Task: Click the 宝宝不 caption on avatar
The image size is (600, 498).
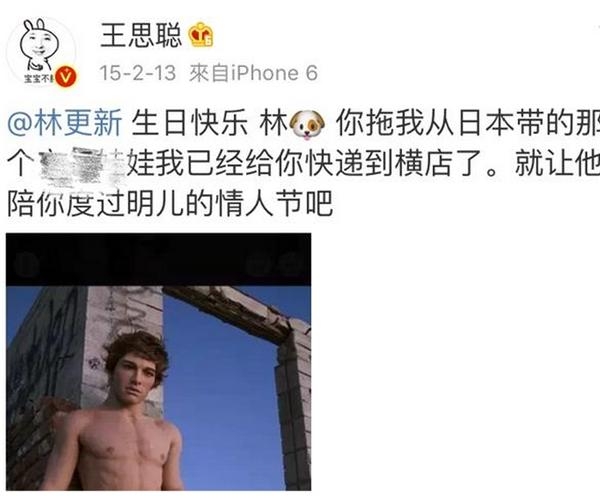Action: (x=37, y=78)
